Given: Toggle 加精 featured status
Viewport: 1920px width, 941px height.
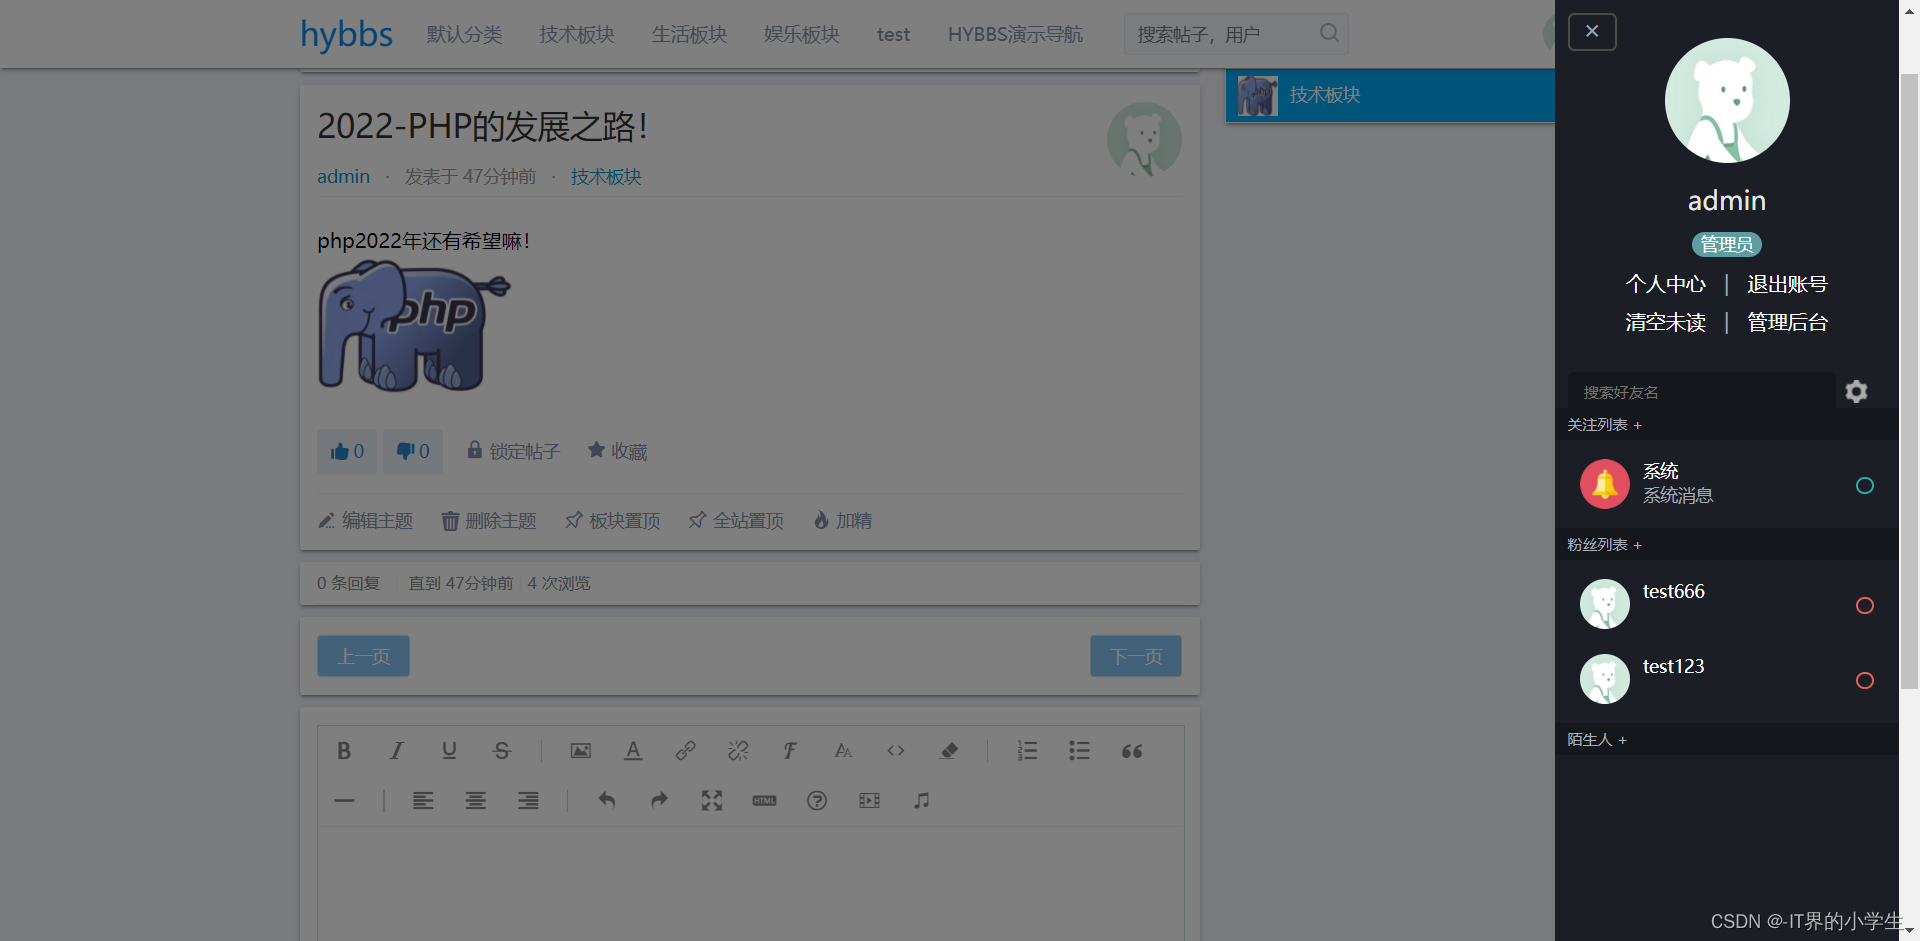Looking at the screenshot, I should [x=843, y=521].
